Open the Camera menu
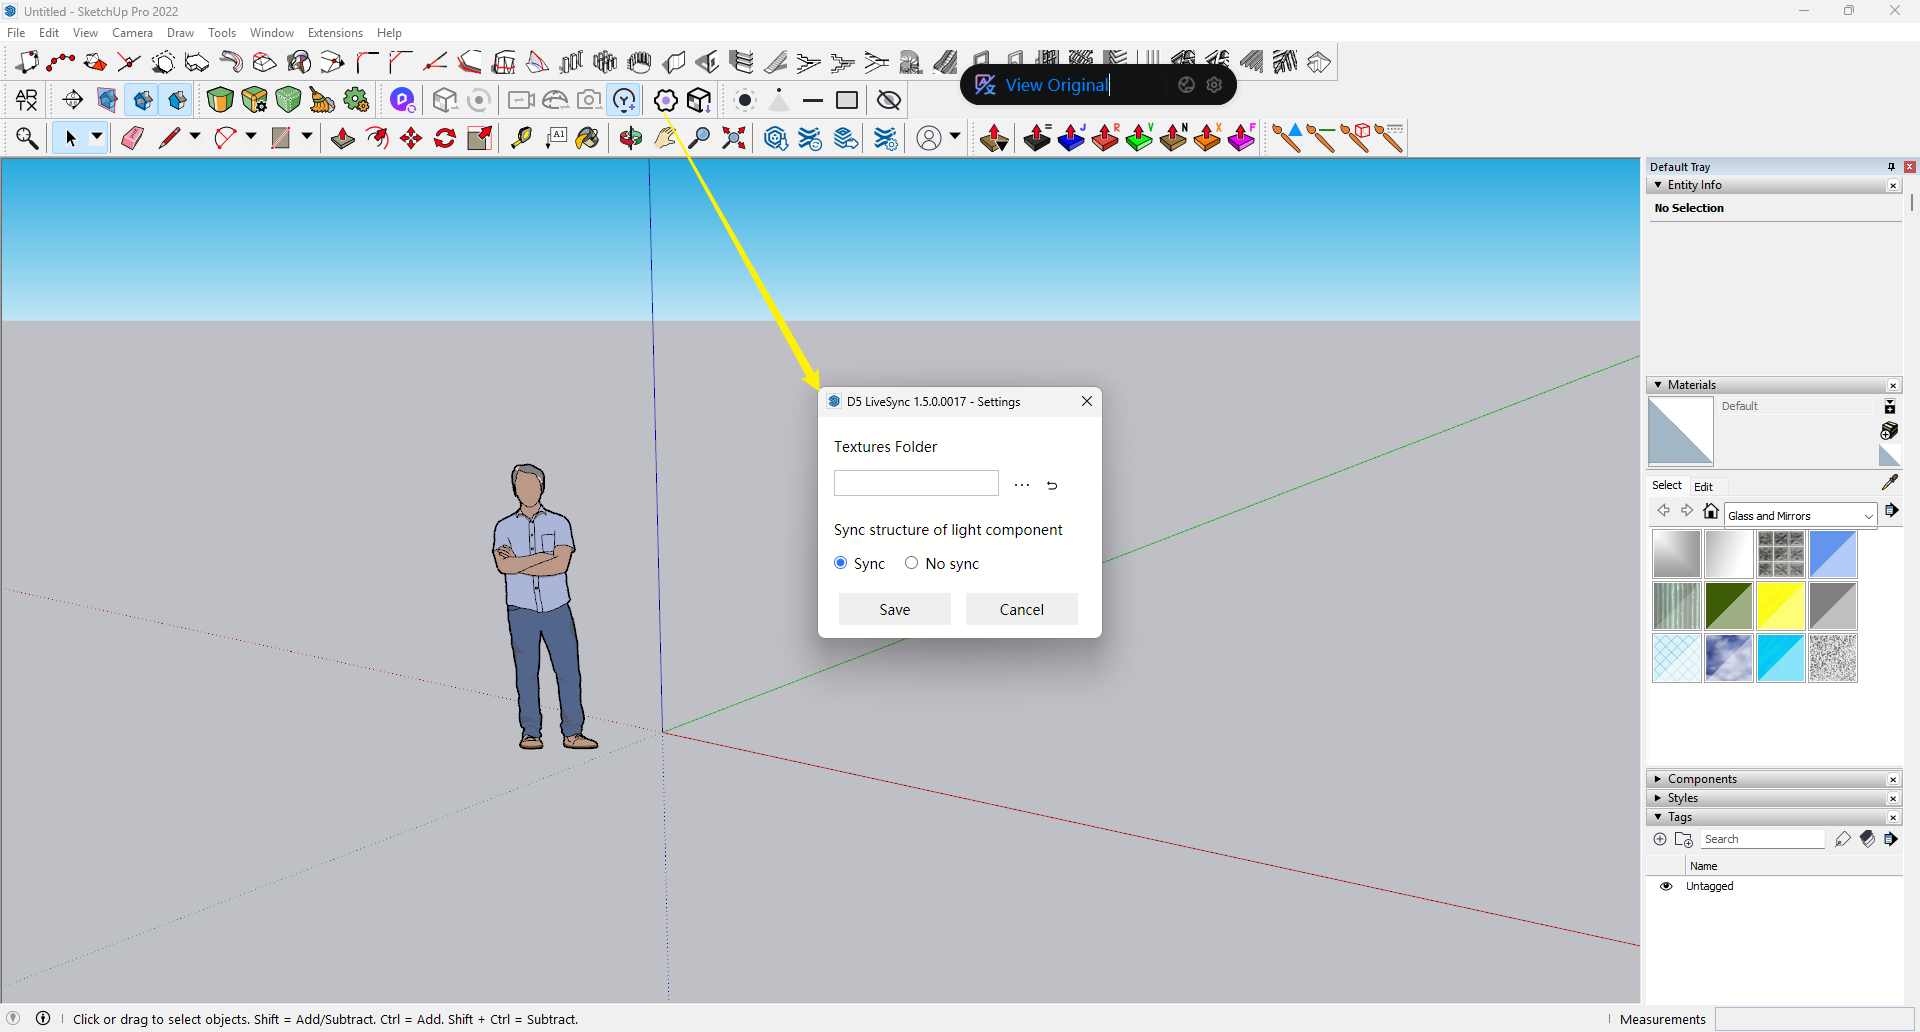 [132, 33]
